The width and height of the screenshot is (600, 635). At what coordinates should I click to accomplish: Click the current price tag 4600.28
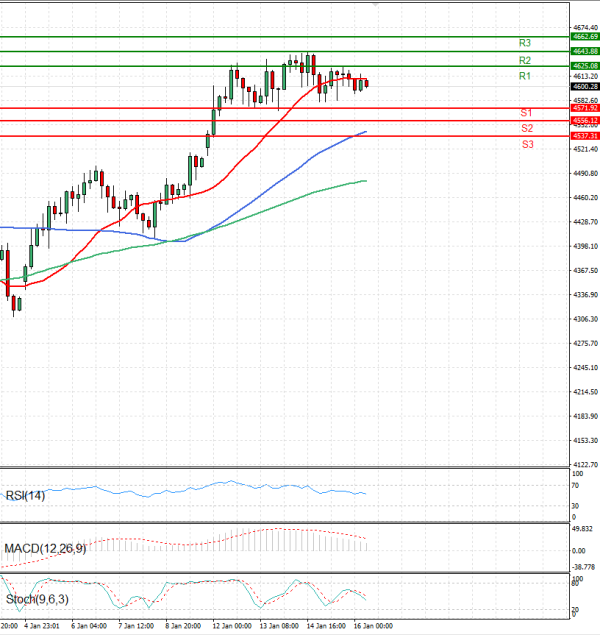coord(585,87)
